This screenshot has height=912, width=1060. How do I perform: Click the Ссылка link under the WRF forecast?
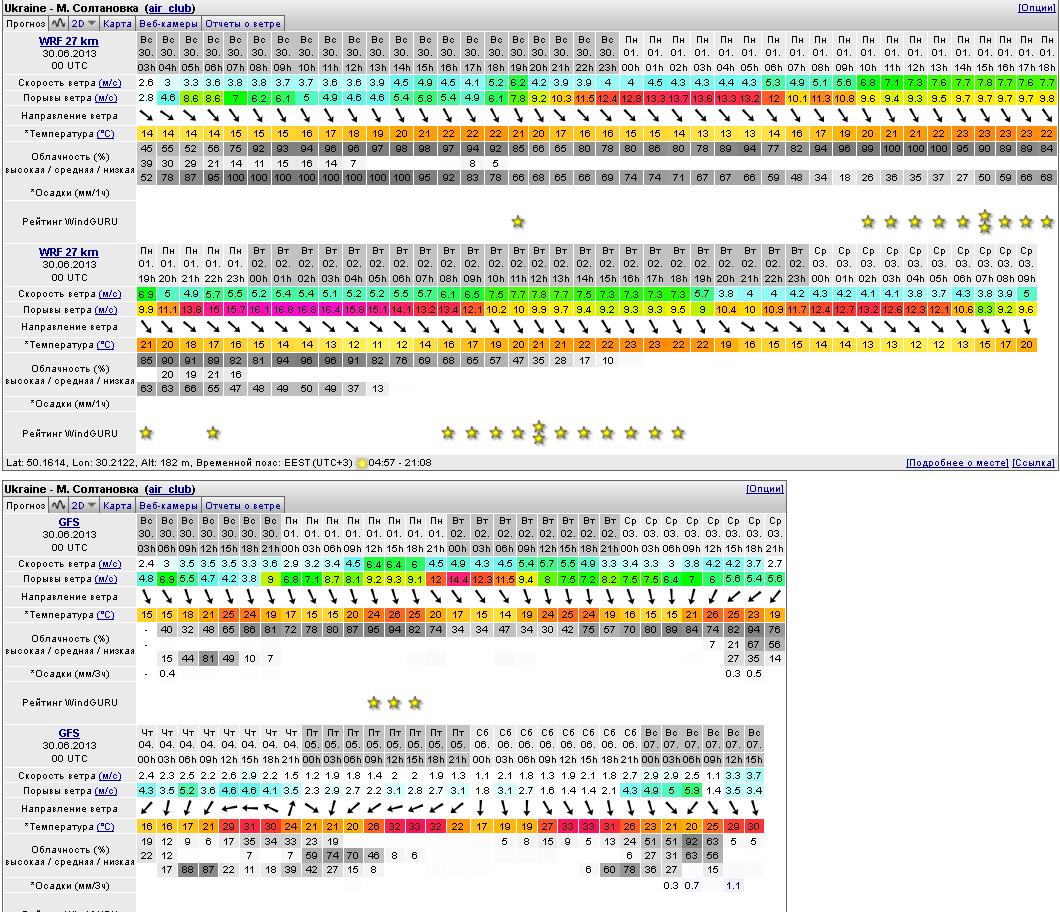(x=1033, y=464)
